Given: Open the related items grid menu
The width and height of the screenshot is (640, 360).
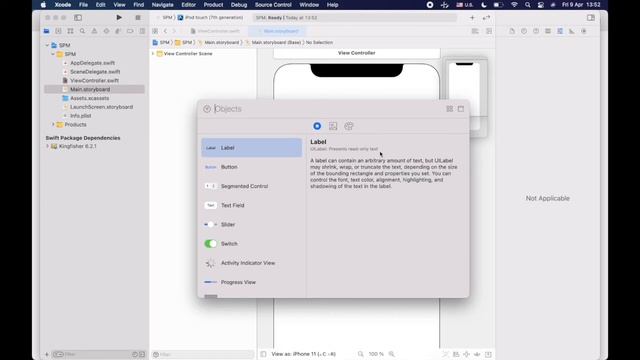Looking at the screenshot, I should [155, 31].
